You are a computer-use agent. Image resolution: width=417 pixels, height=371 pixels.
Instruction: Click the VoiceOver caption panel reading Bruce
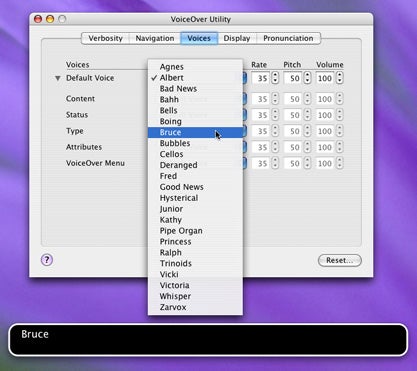coord(208,340)
